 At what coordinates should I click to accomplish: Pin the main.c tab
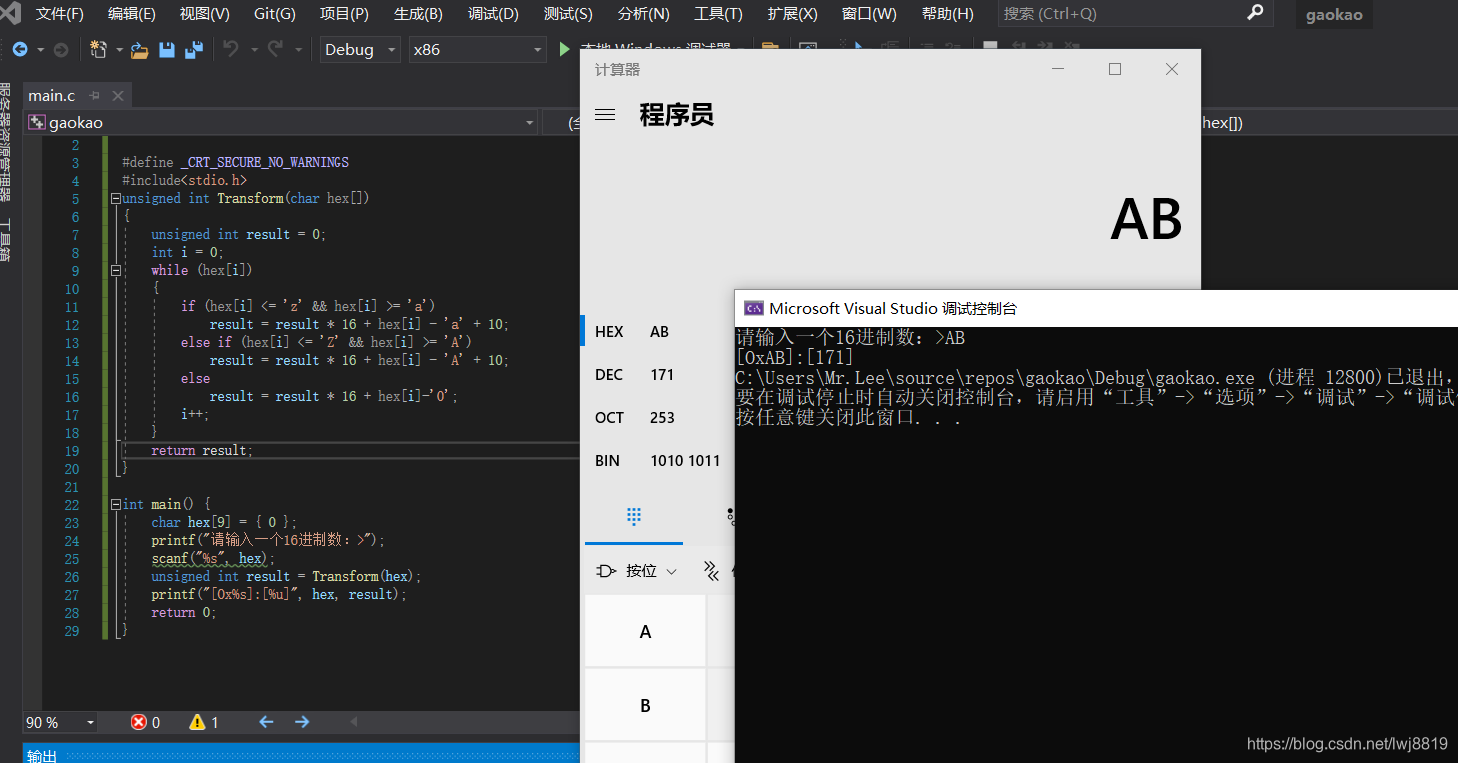coord(95,96)
